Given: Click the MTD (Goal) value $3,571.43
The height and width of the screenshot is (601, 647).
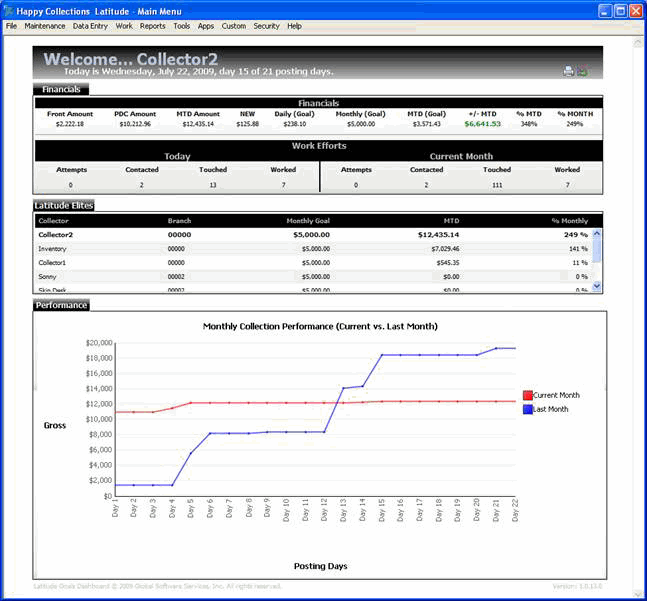Looking at the screenshot, I should [427, 124].
